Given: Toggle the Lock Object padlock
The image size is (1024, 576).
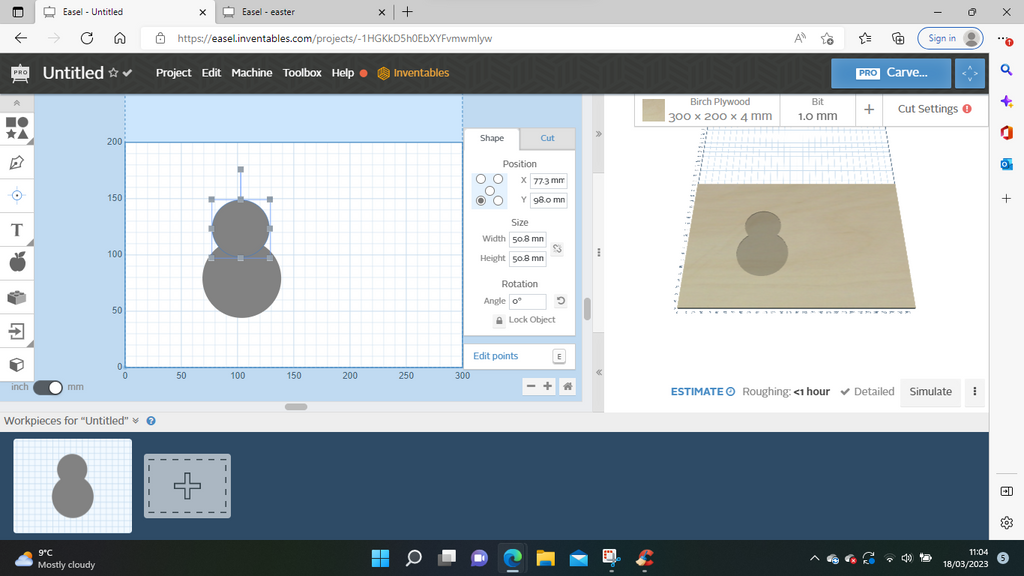Looking at the screenshot, I should (499, 320).
